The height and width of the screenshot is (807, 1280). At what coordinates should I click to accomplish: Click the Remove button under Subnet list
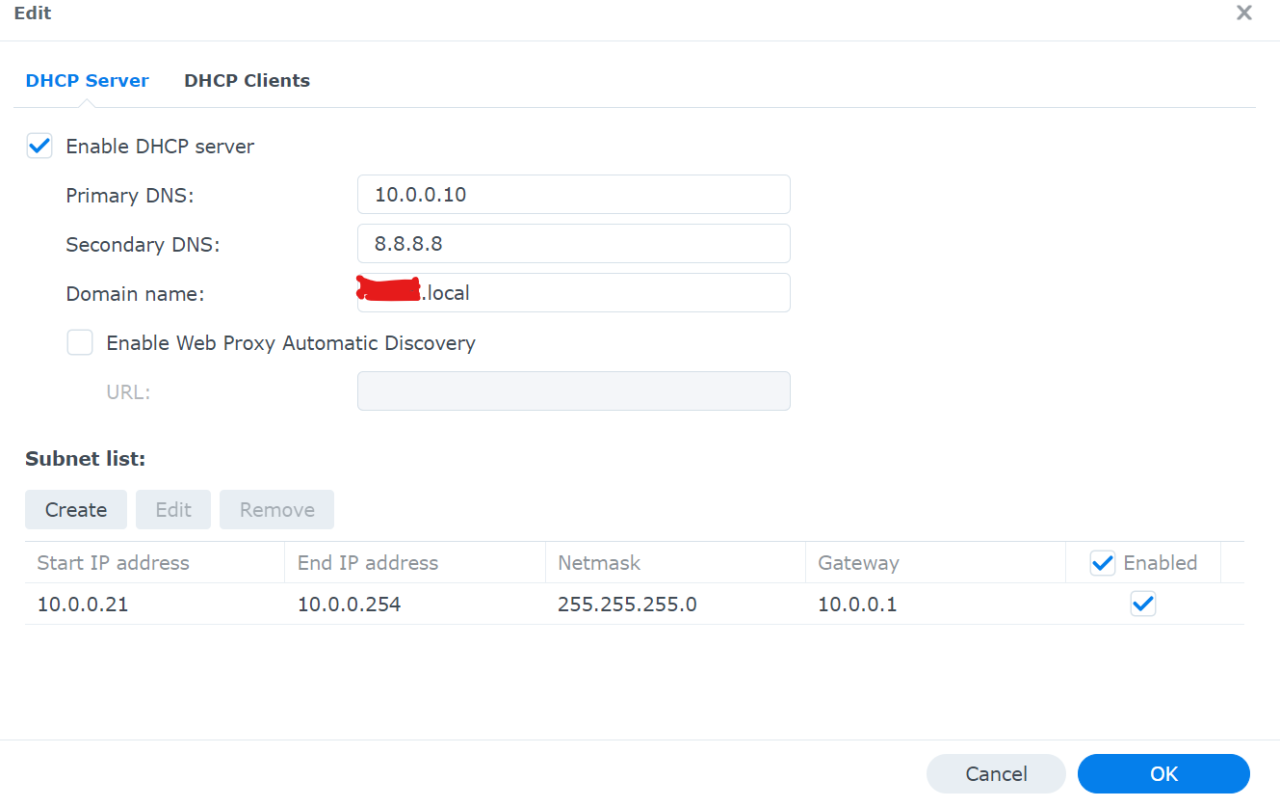coord(276,509)
